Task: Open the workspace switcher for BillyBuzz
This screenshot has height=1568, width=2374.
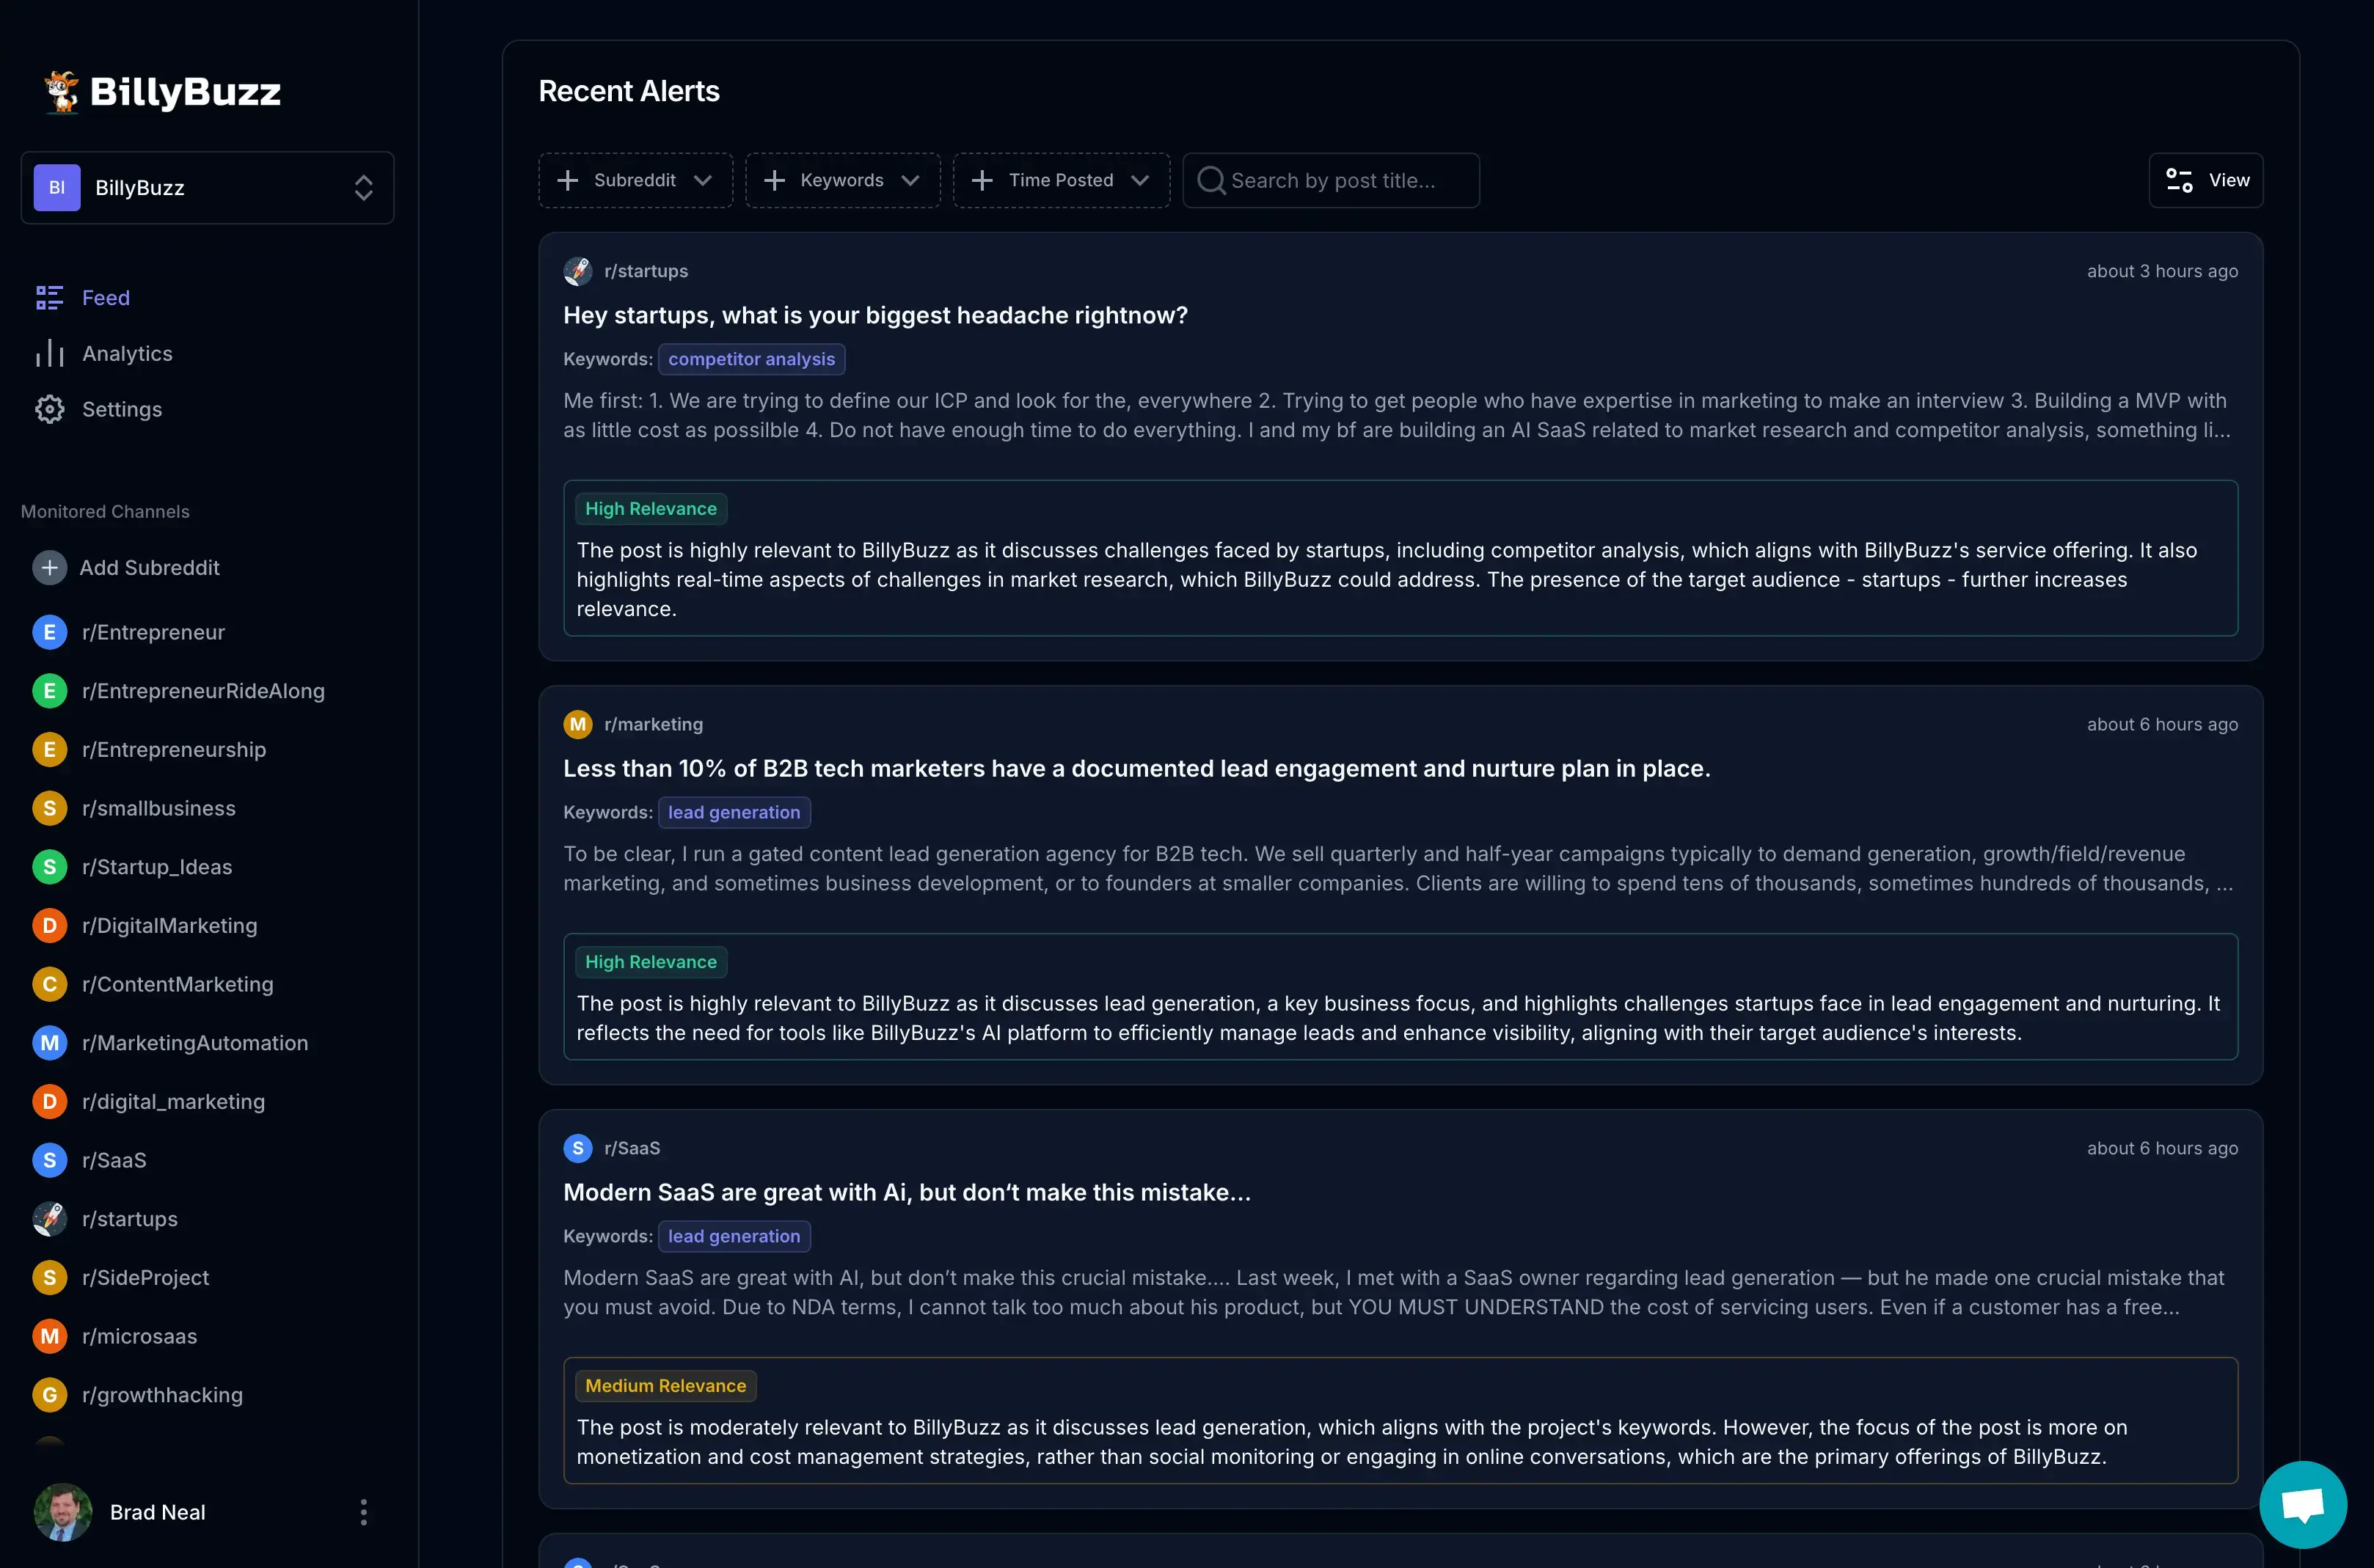Action: [362, 187]
